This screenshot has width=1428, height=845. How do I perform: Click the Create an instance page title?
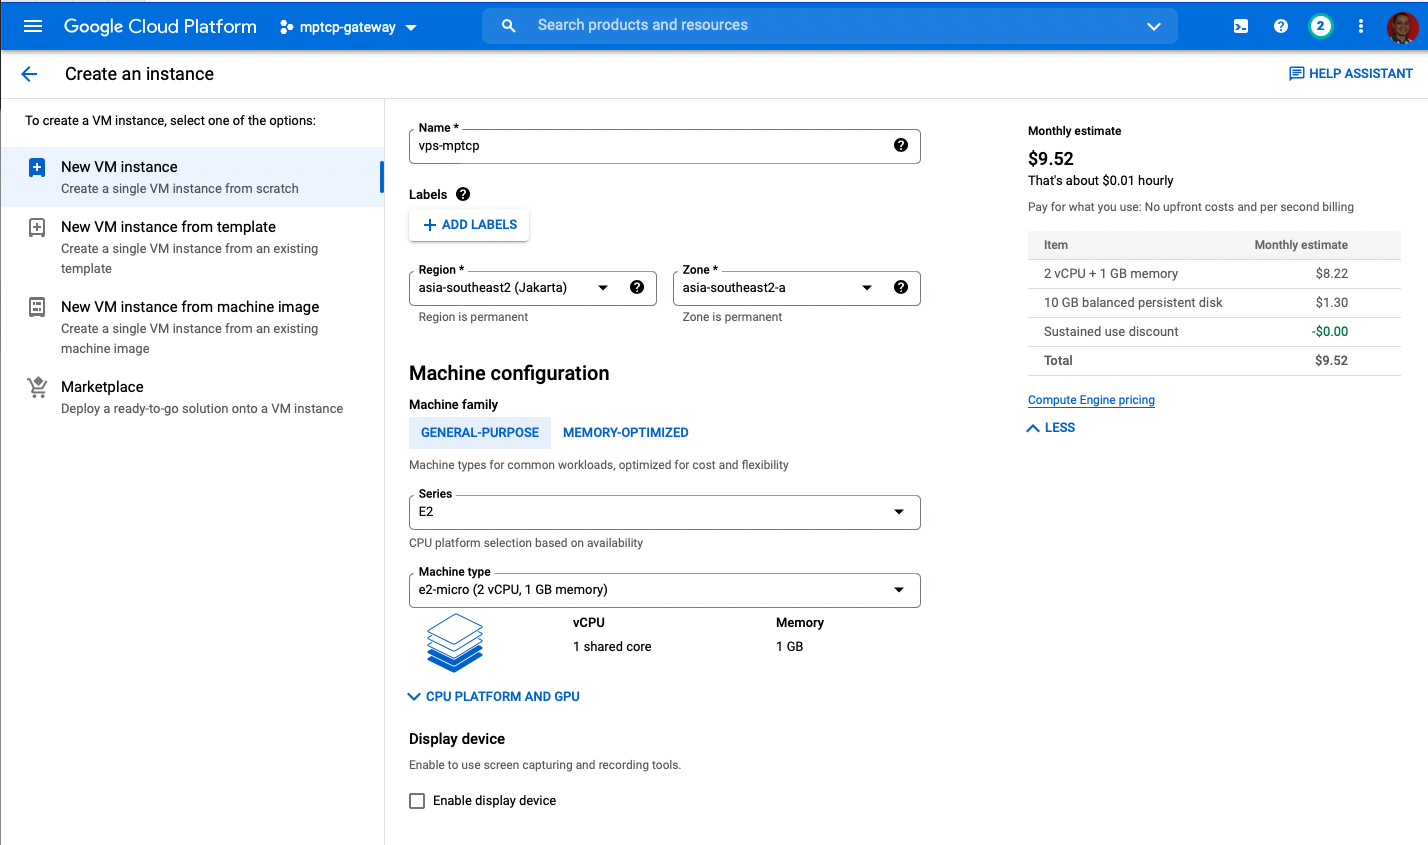[139, 74]
